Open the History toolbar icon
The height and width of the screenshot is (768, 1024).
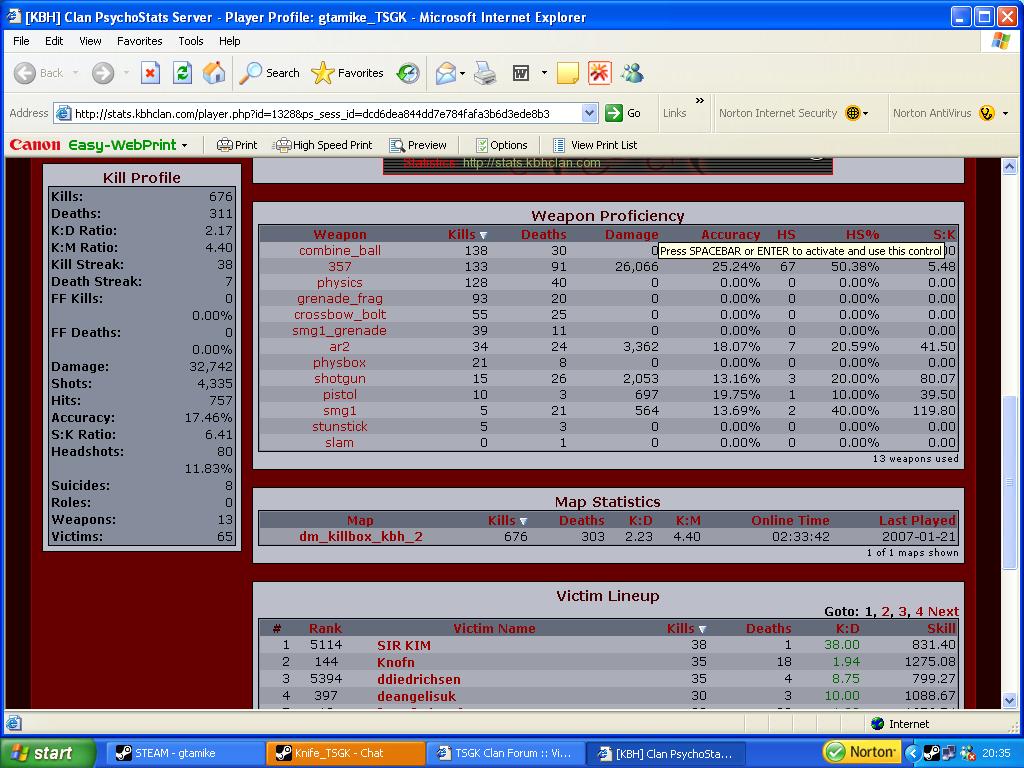(408, 73)
